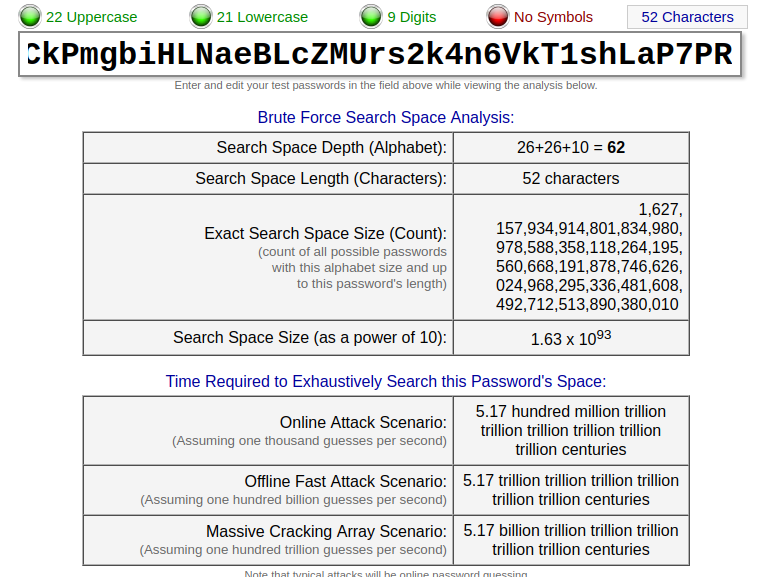760x577 pixels.
Task: Click 'Assuming one thousand guesses per second' note
Action: [309, 441]
